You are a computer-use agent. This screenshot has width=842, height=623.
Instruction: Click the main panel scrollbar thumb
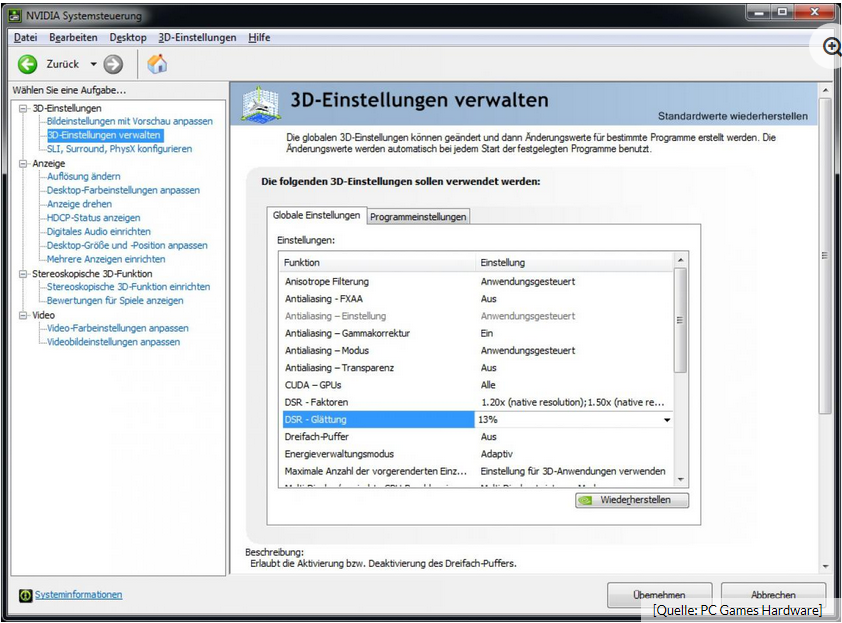tap(824, 256)
